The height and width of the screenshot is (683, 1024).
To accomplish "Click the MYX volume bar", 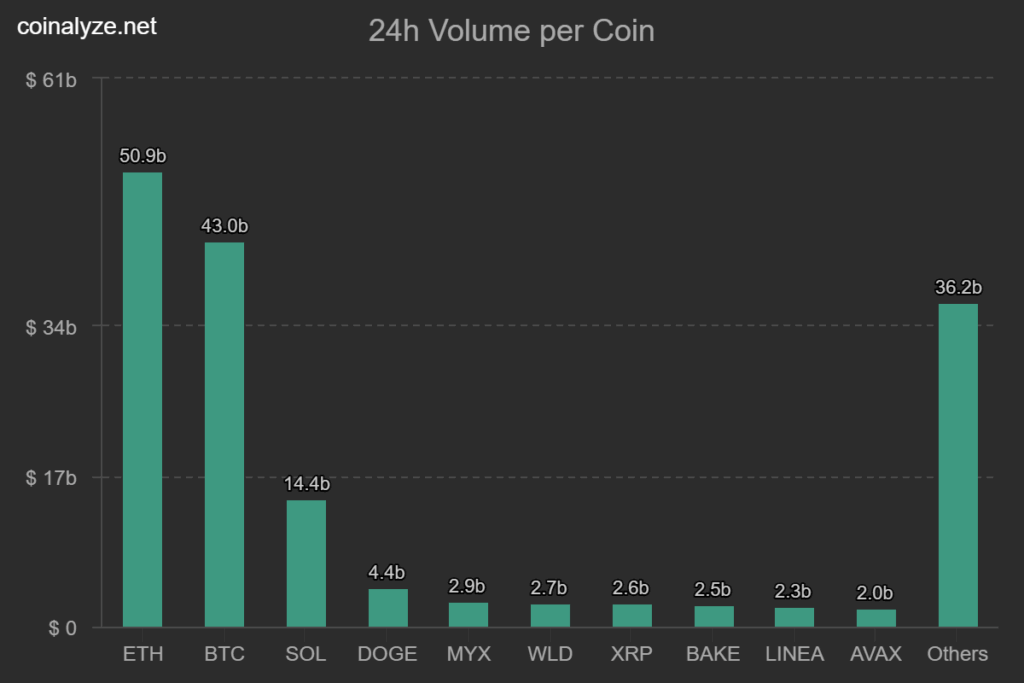I will click(468, 615).
